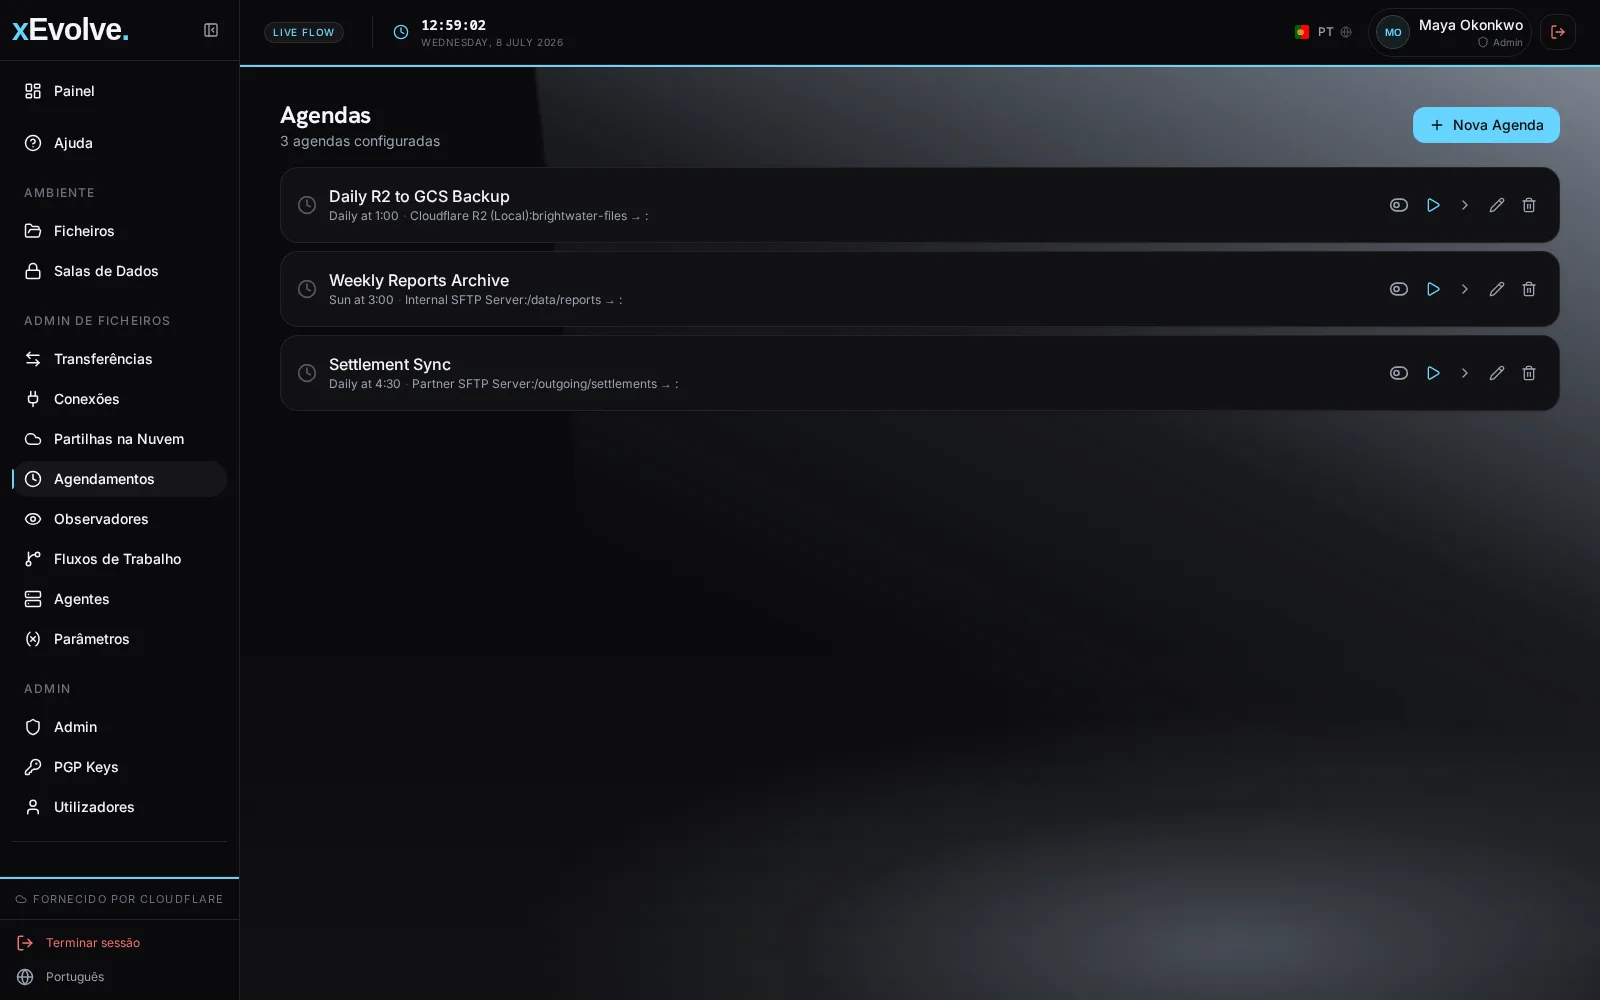Expand Weekly Reports Archive details chevron
Image resolution: width=1600 pixels, height=1000 pixels.
(1465, 289)
